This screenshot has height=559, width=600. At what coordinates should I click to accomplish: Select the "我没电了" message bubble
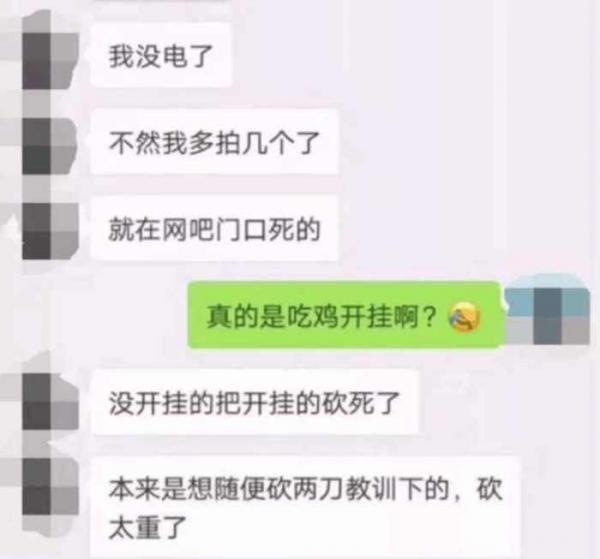pyautogui.click(x=161, y=56)
